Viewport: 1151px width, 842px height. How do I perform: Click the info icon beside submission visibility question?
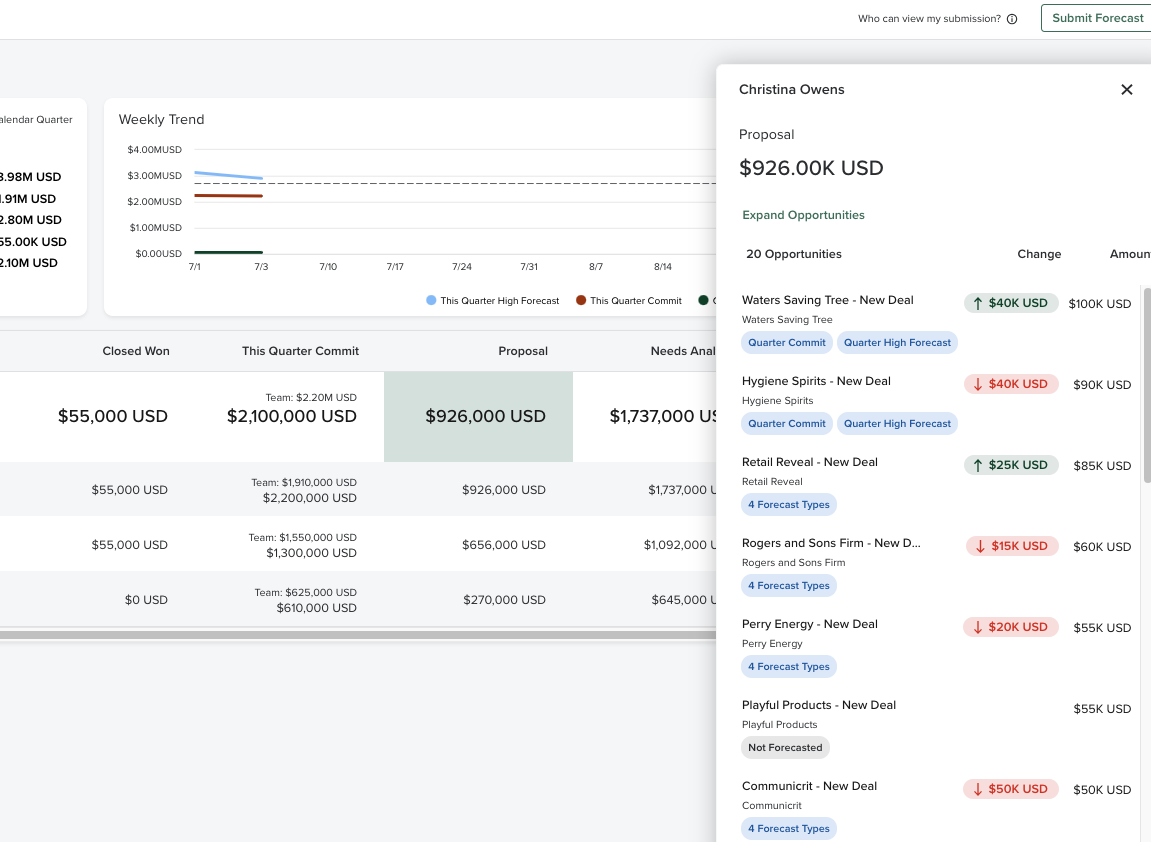tap(1012, 19)
